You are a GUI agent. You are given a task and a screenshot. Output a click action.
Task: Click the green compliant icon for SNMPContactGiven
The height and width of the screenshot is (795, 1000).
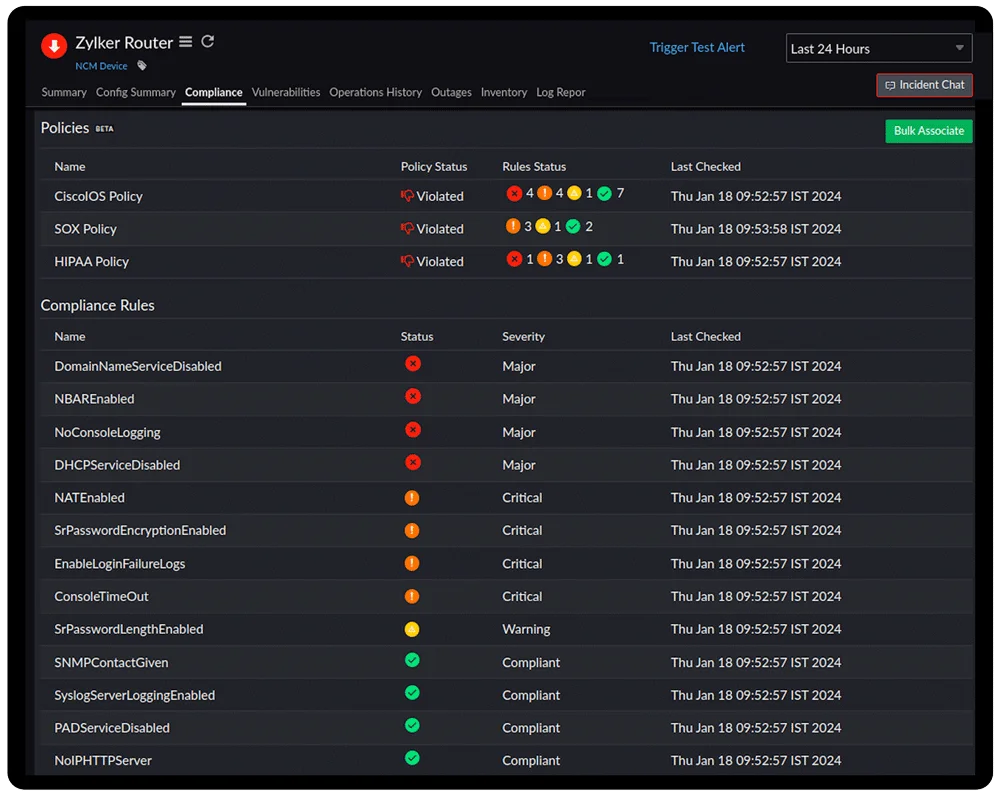[412, 661]
